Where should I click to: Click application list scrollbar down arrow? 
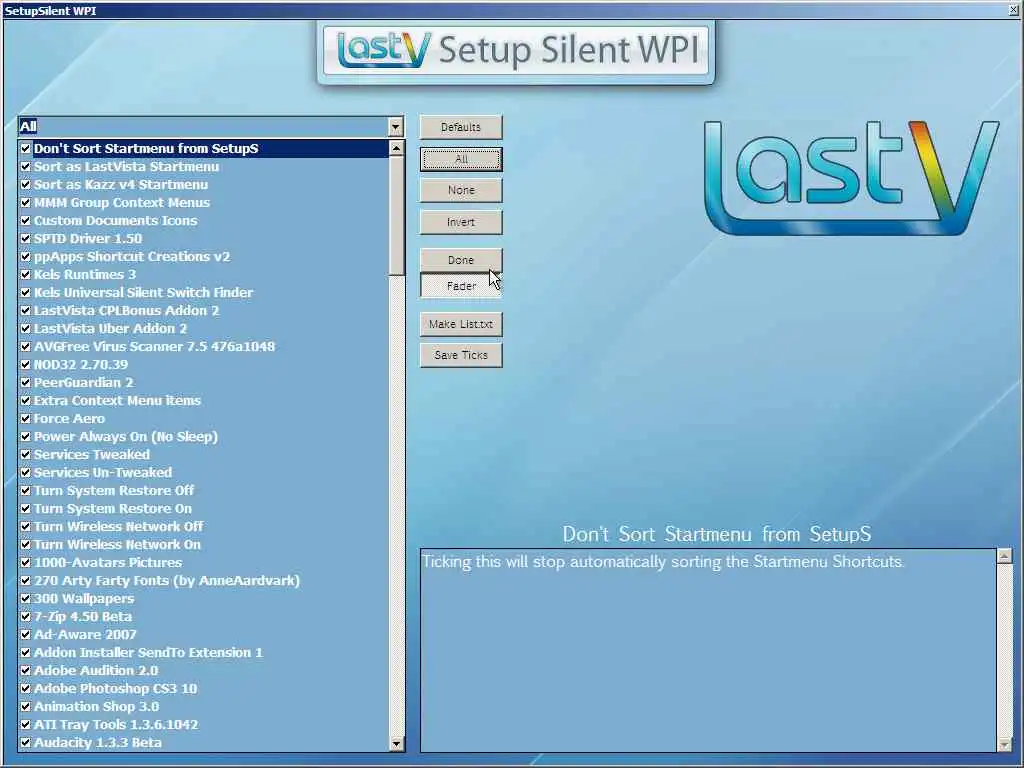click(396, 744)
